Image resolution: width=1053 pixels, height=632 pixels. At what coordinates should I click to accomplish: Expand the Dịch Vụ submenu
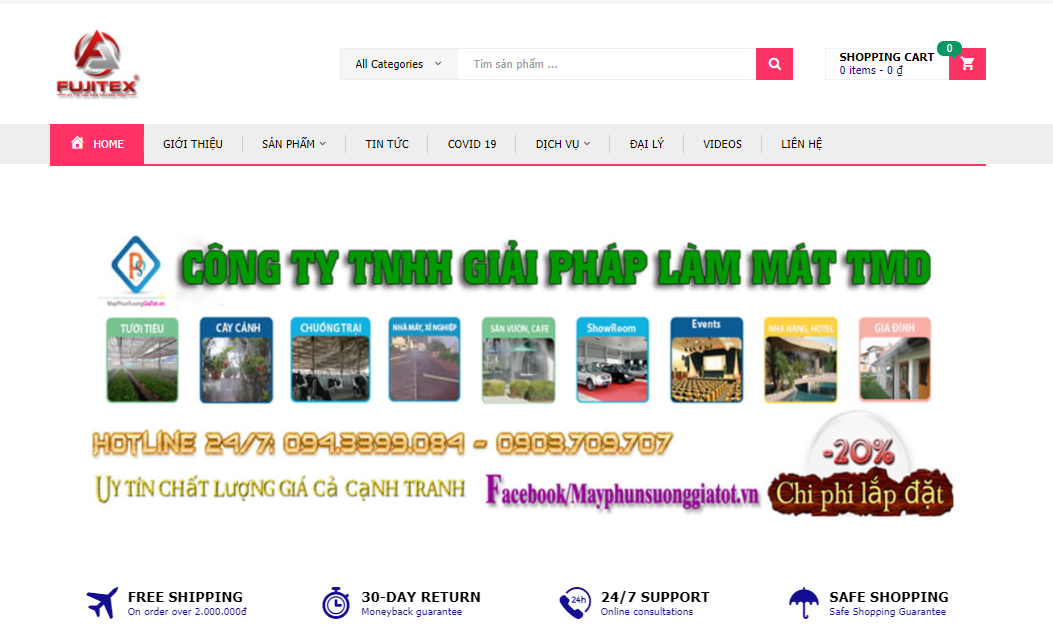(563, 144)
